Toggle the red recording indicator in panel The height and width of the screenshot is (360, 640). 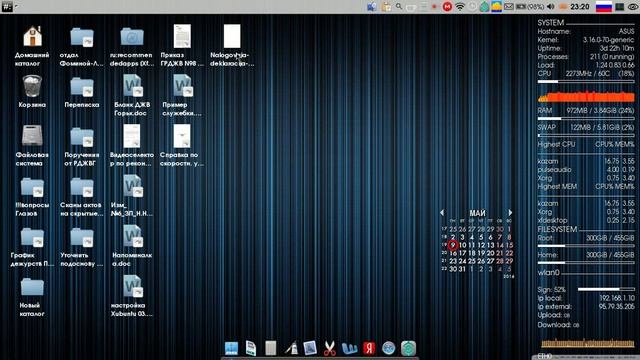pos(434,7)
